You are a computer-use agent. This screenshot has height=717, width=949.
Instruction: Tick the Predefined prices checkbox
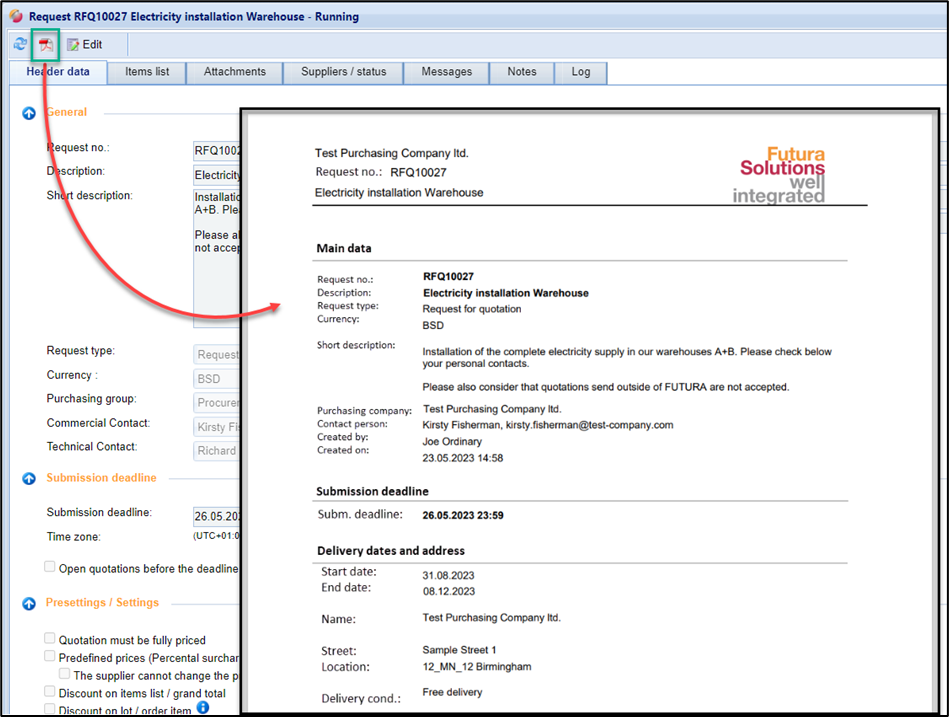[50, 657]
